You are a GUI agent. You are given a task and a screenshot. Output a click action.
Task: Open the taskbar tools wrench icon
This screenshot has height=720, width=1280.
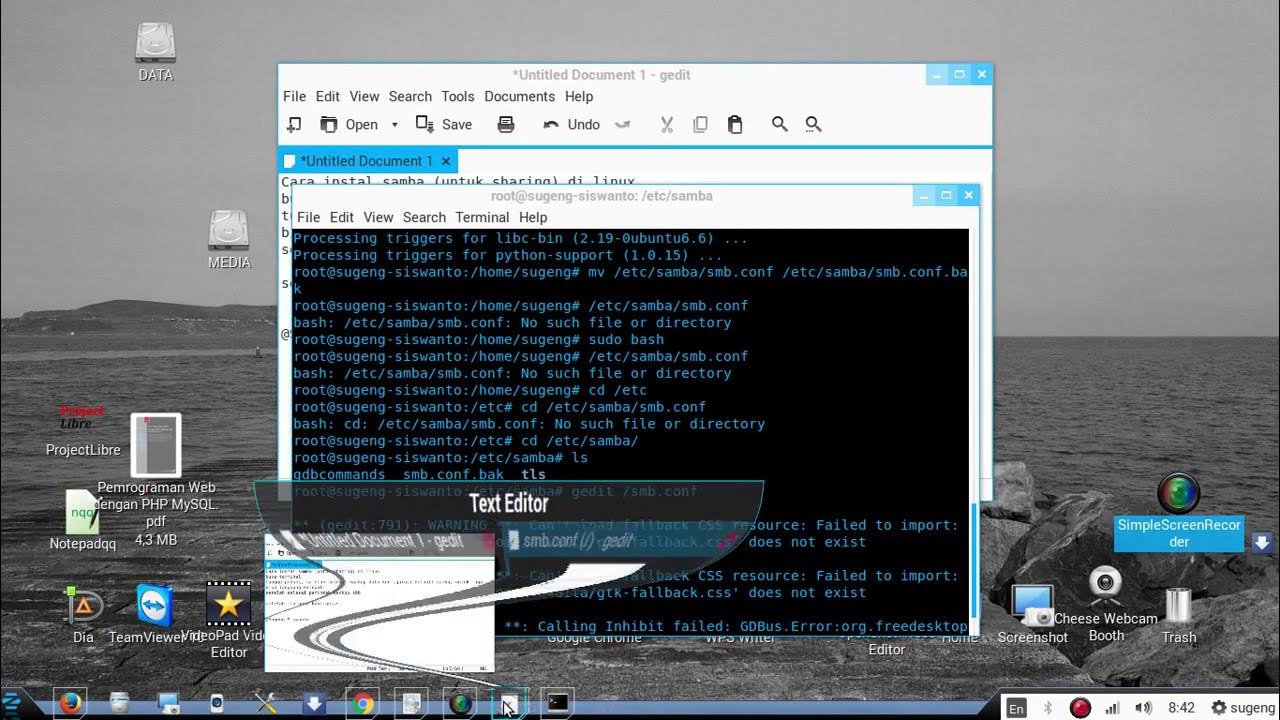pyautogui.click(x=265, y=704)
